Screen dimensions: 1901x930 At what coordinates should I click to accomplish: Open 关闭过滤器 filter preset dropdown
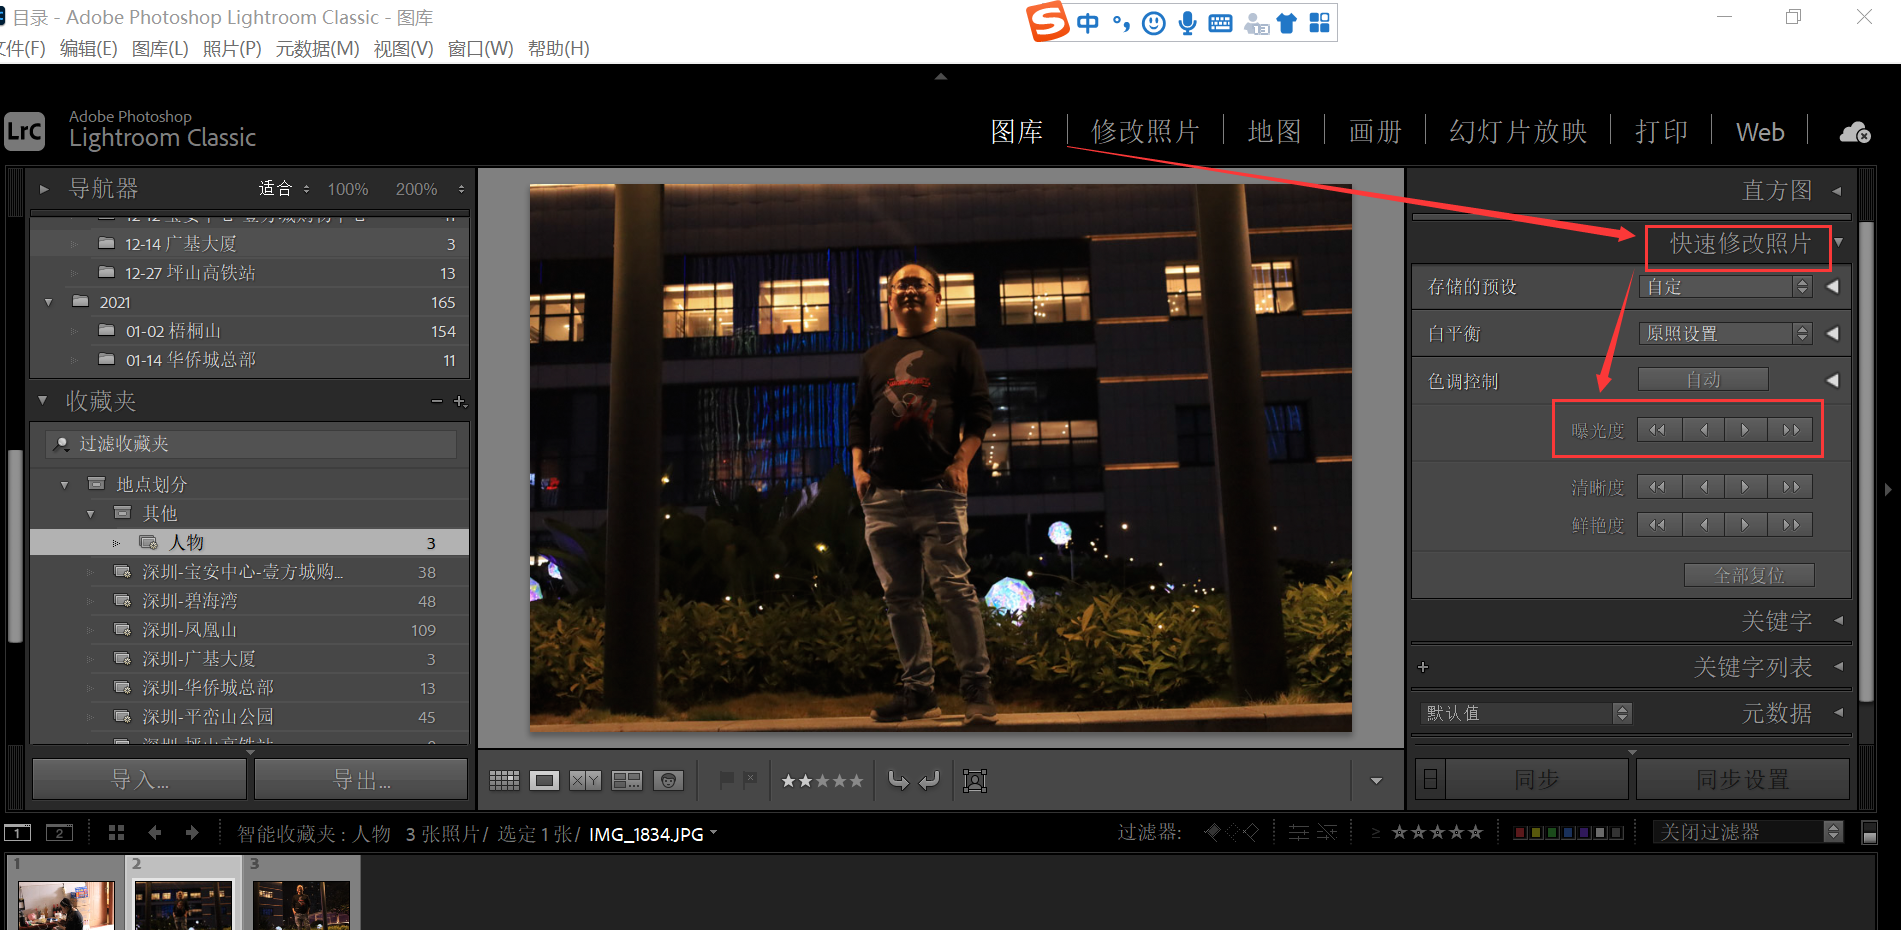click(1748, 832)
